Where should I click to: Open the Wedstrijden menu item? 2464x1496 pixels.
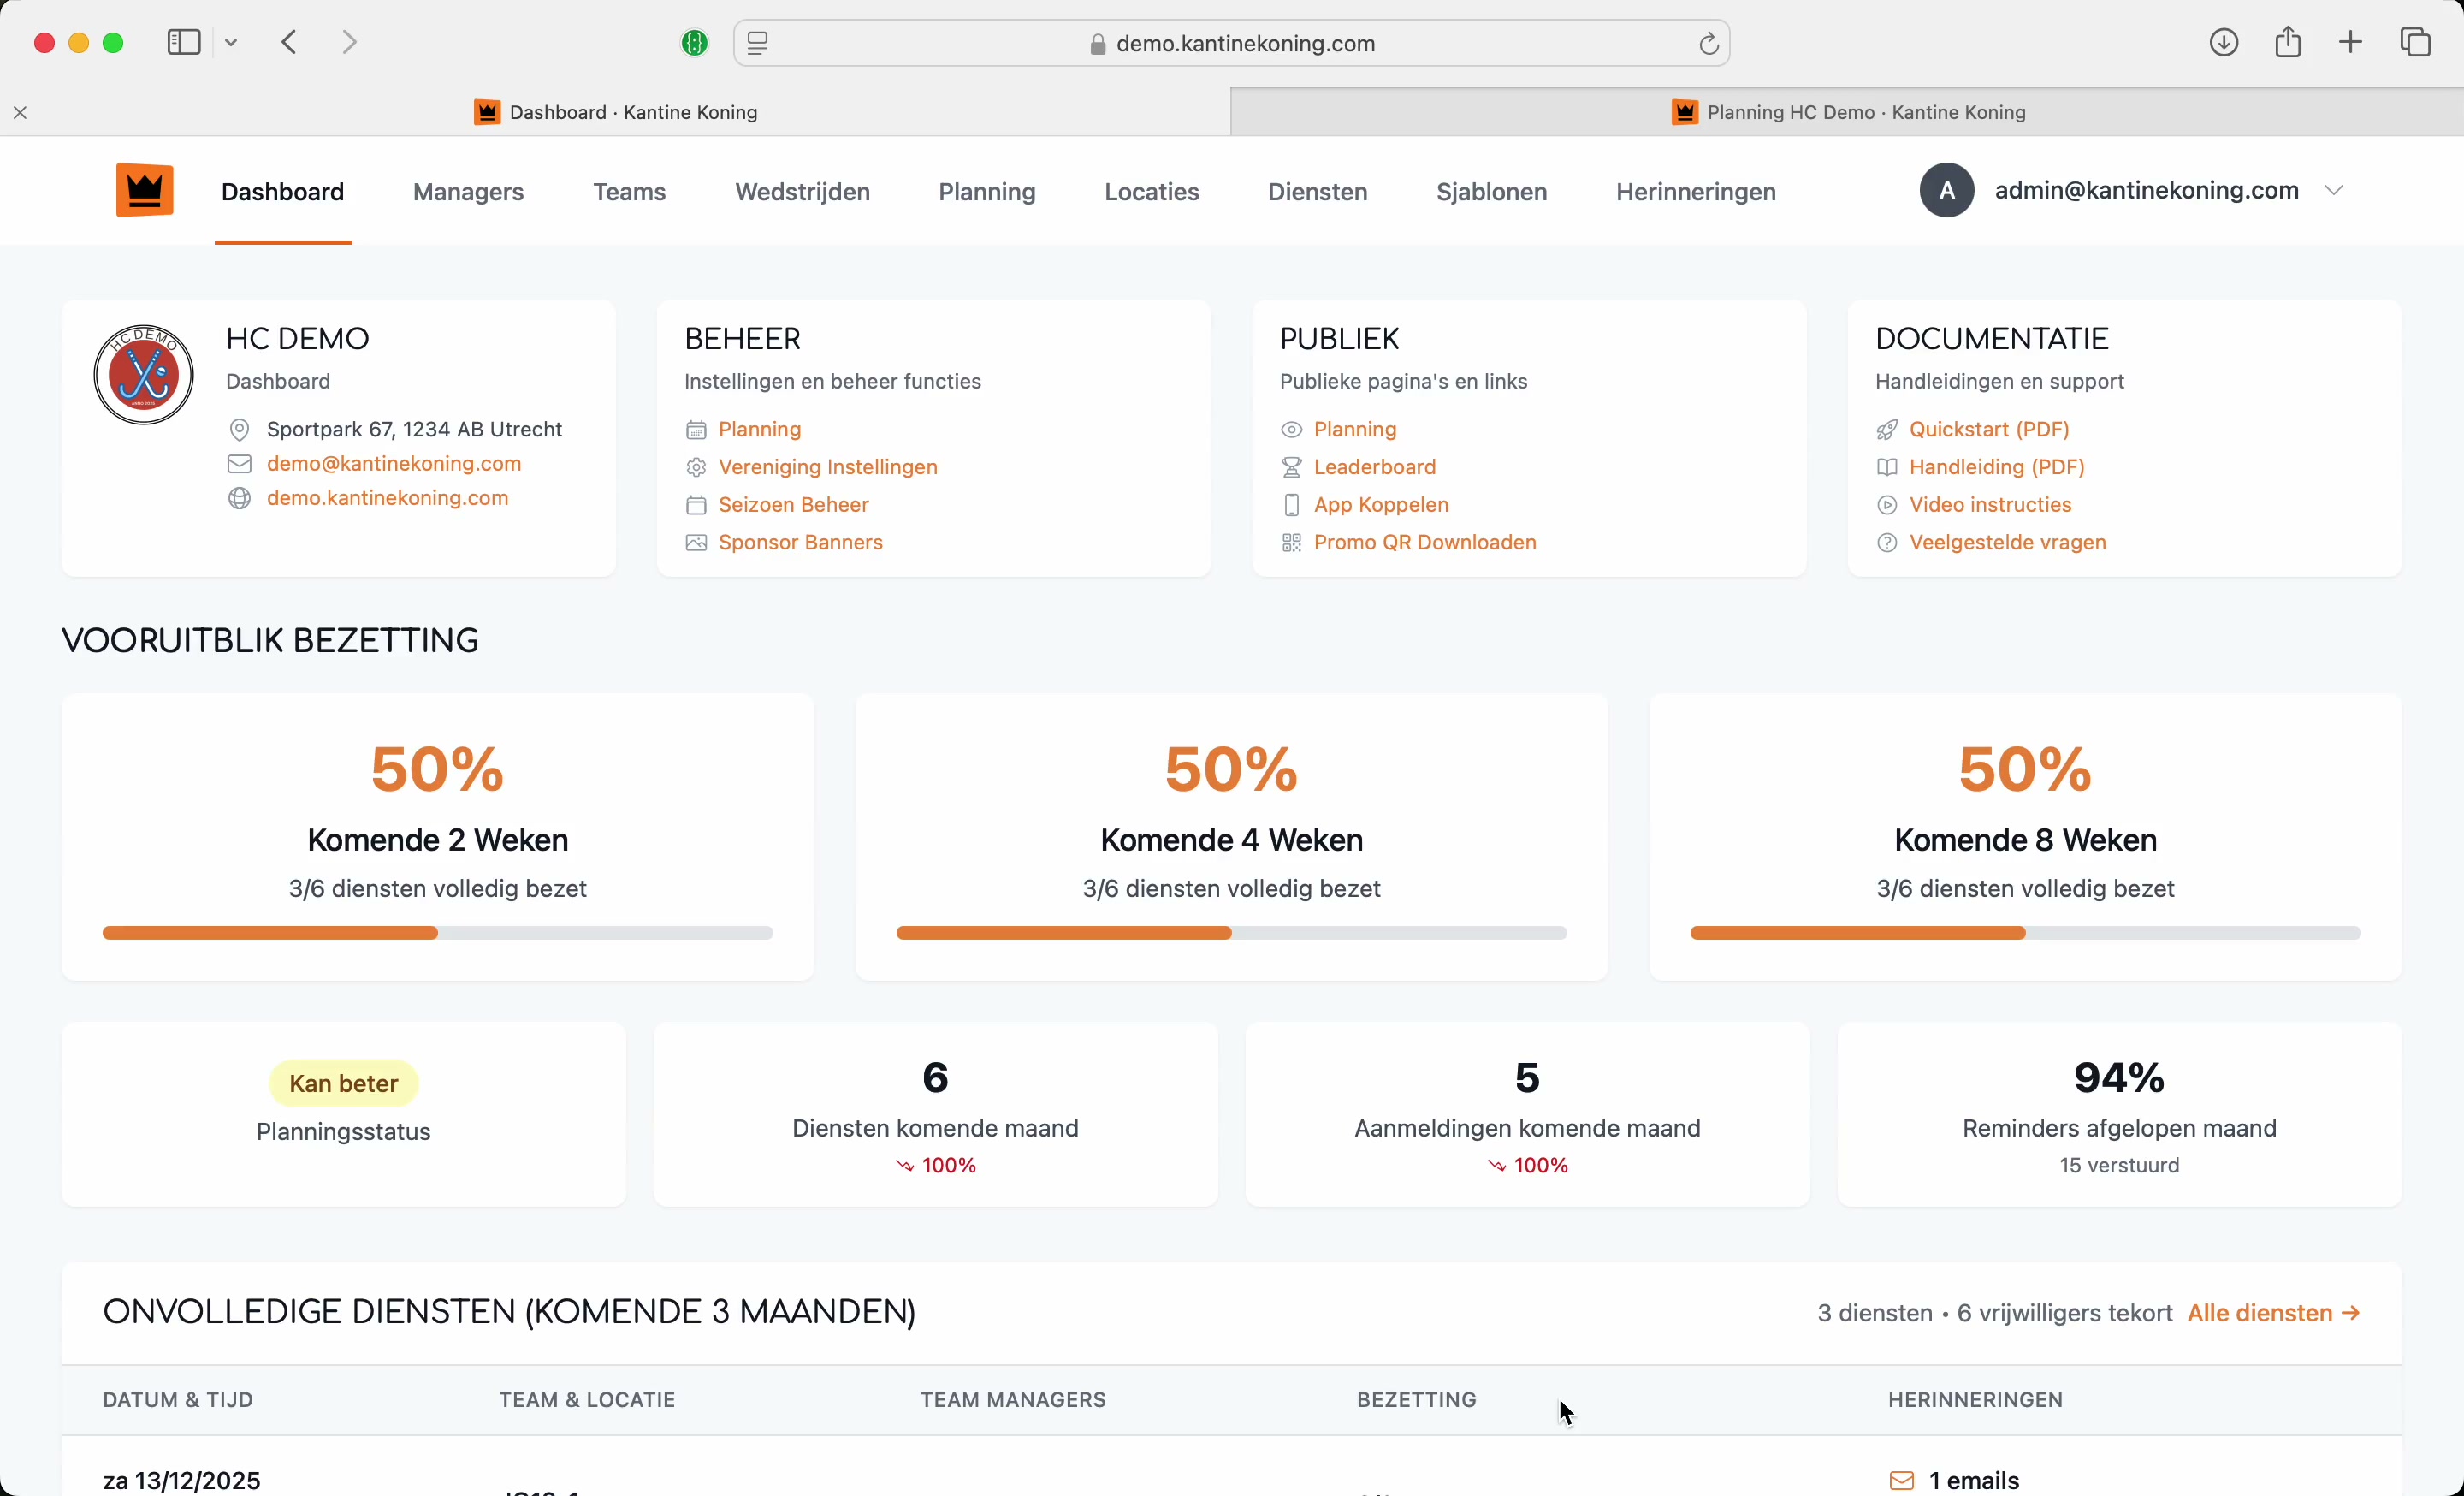pyautogui.click(x=802, y=192)
